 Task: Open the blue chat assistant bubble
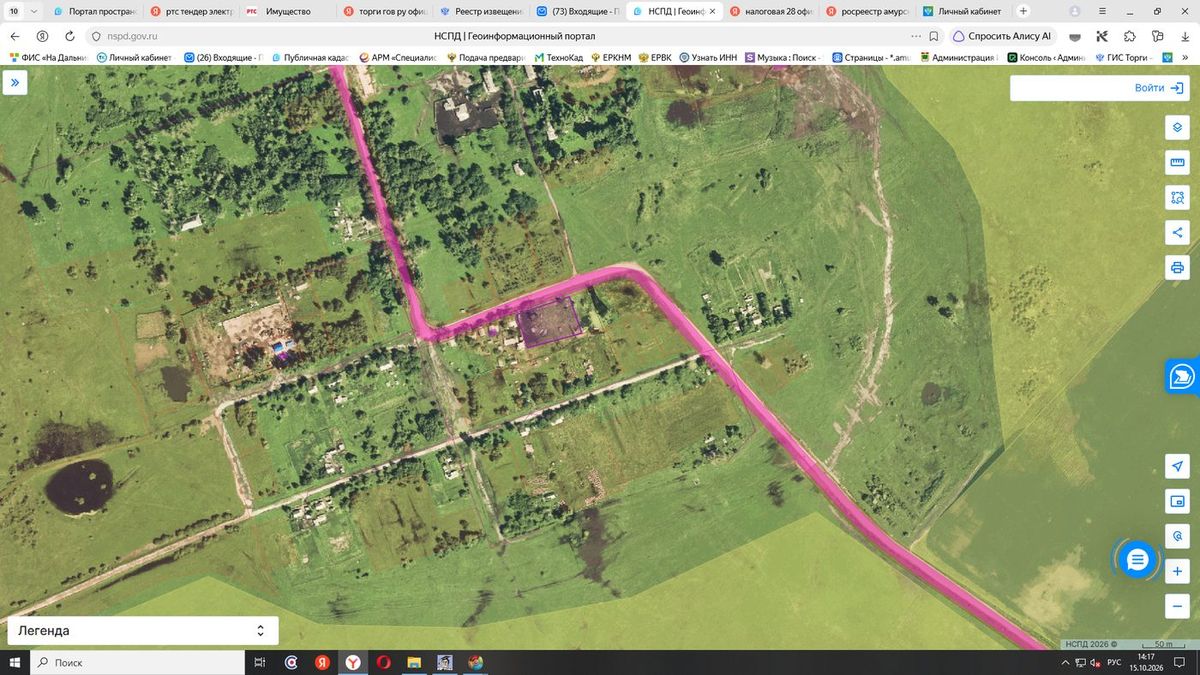pos(1137,560)
